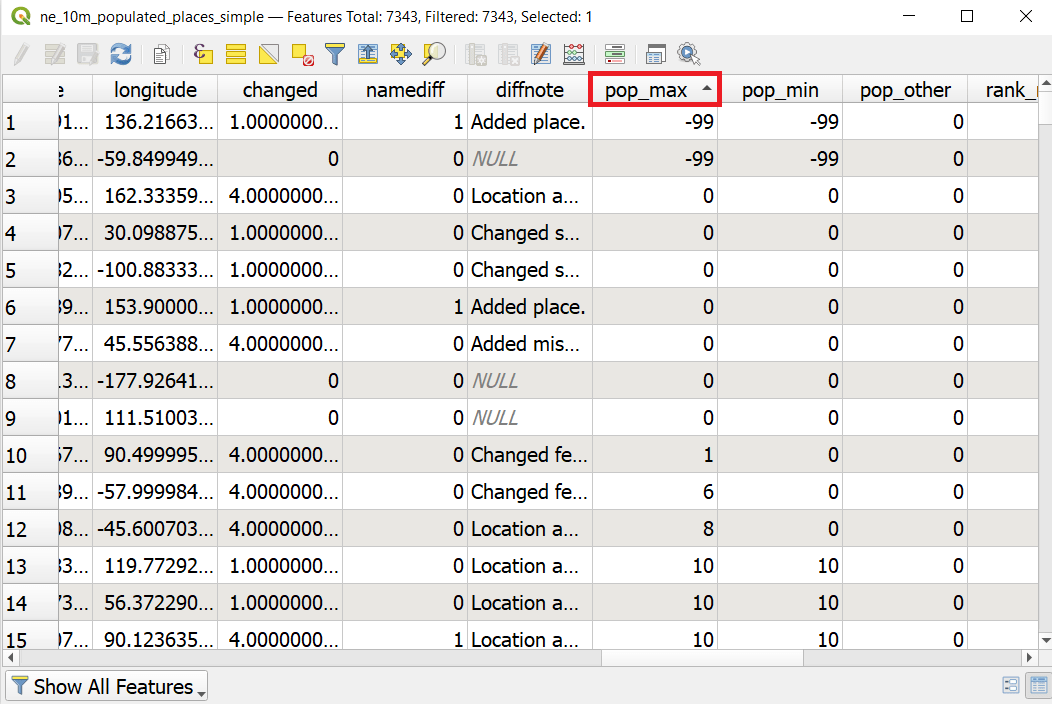
Task: Sort by the diffnote column header
Action: 529,89
